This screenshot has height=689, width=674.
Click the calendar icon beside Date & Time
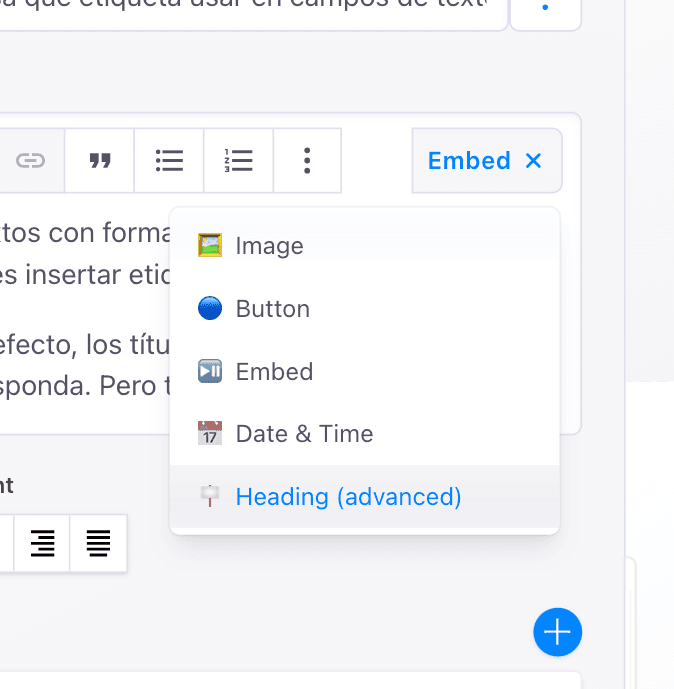click(210, 434)
